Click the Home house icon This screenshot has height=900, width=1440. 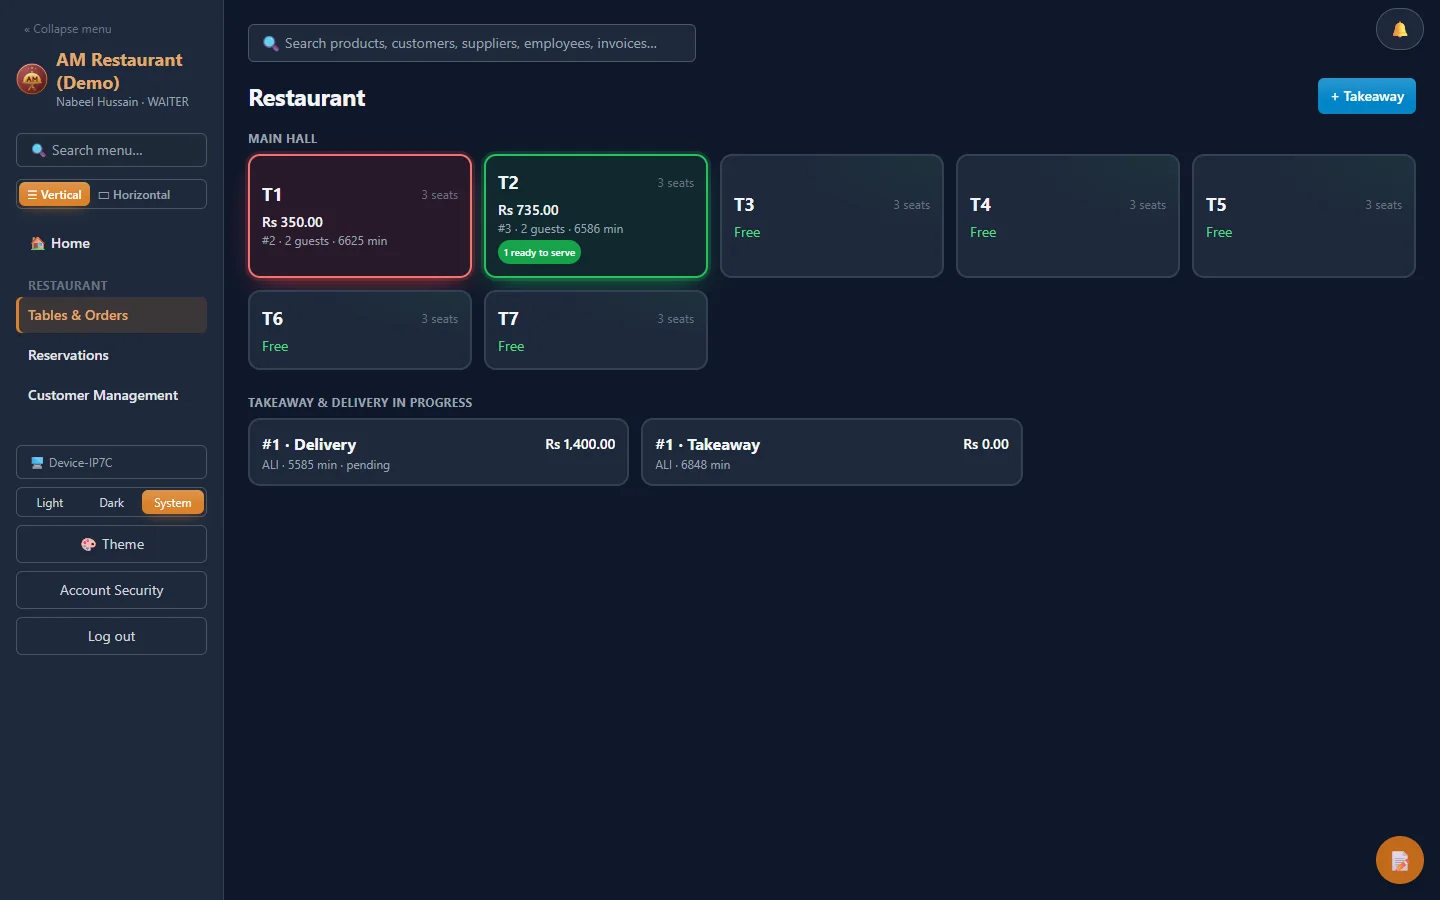pyautogui.click(x=37, y=243)
